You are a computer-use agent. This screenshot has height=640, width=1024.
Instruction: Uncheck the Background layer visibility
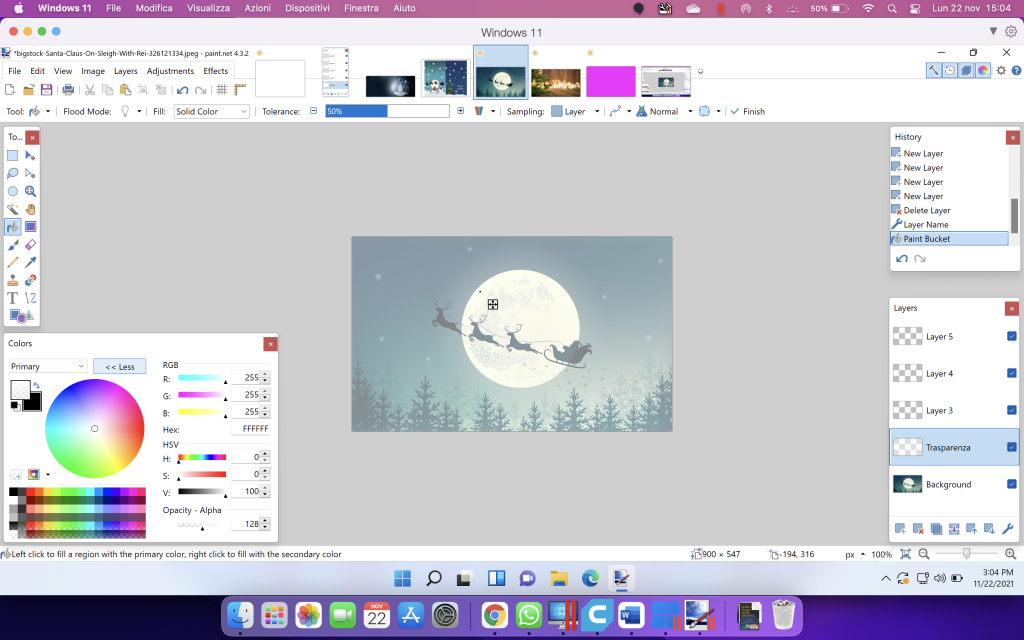(1011, 484)
